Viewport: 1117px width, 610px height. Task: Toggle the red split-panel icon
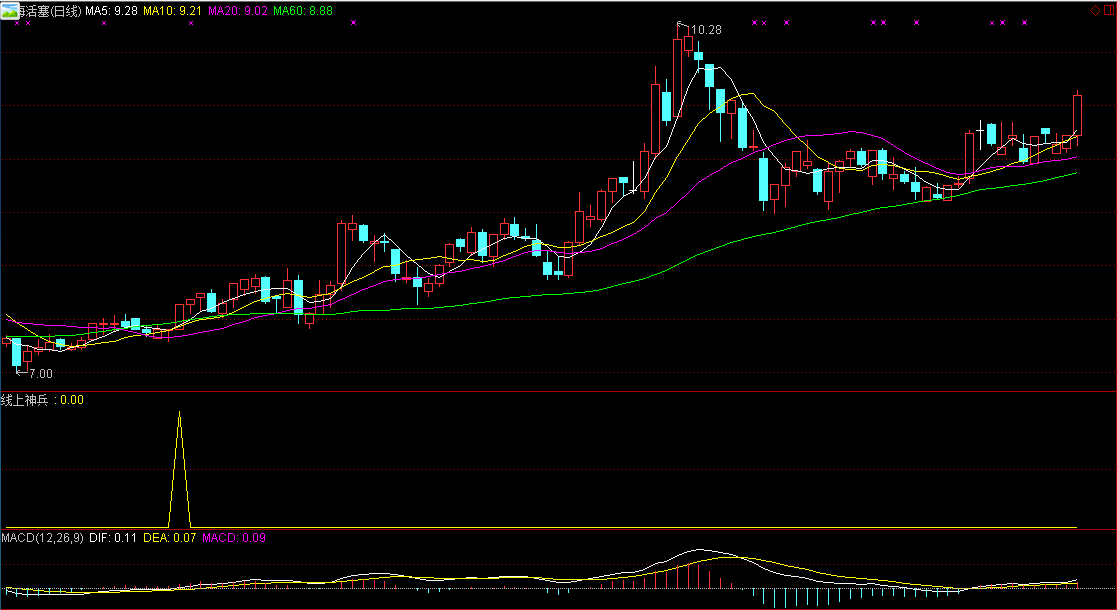point(1108,10)
